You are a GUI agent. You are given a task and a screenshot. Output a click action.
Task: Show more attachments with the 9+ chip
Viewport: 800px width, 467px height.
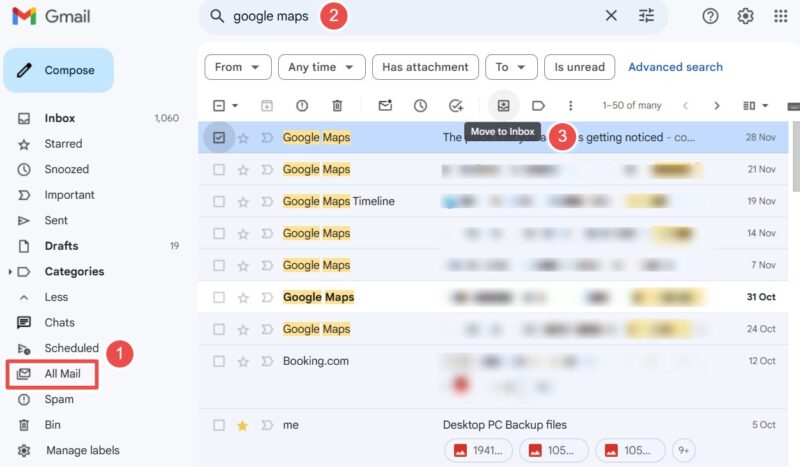[684, 450]
